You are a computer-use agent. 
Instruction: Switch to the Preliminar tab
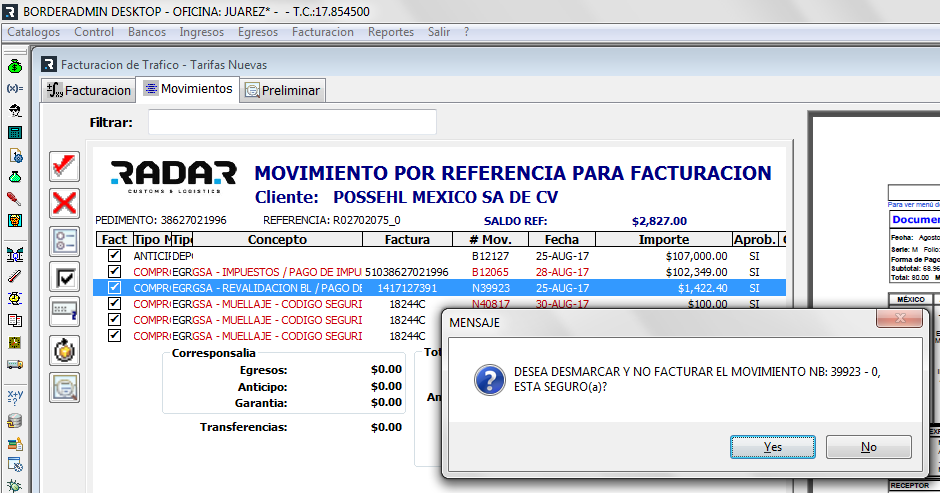coord(282,90)
